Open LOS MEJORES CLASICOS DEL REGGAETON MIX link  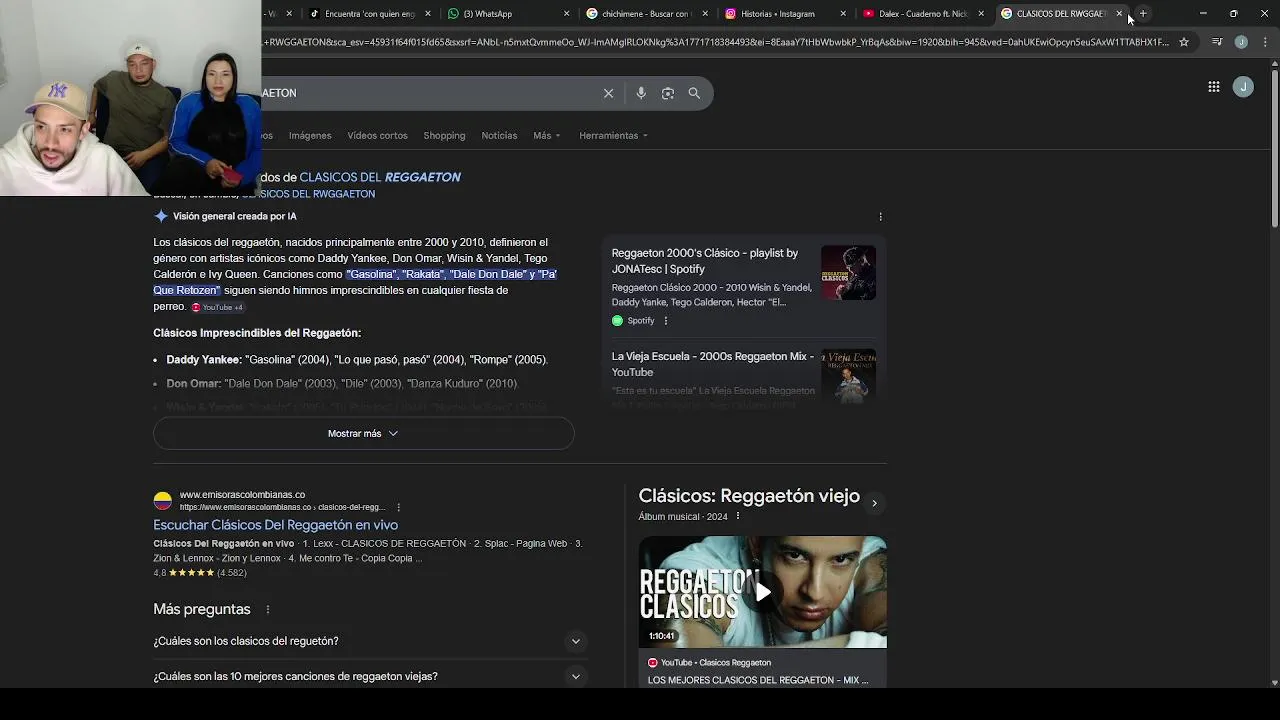pos(757,680)
